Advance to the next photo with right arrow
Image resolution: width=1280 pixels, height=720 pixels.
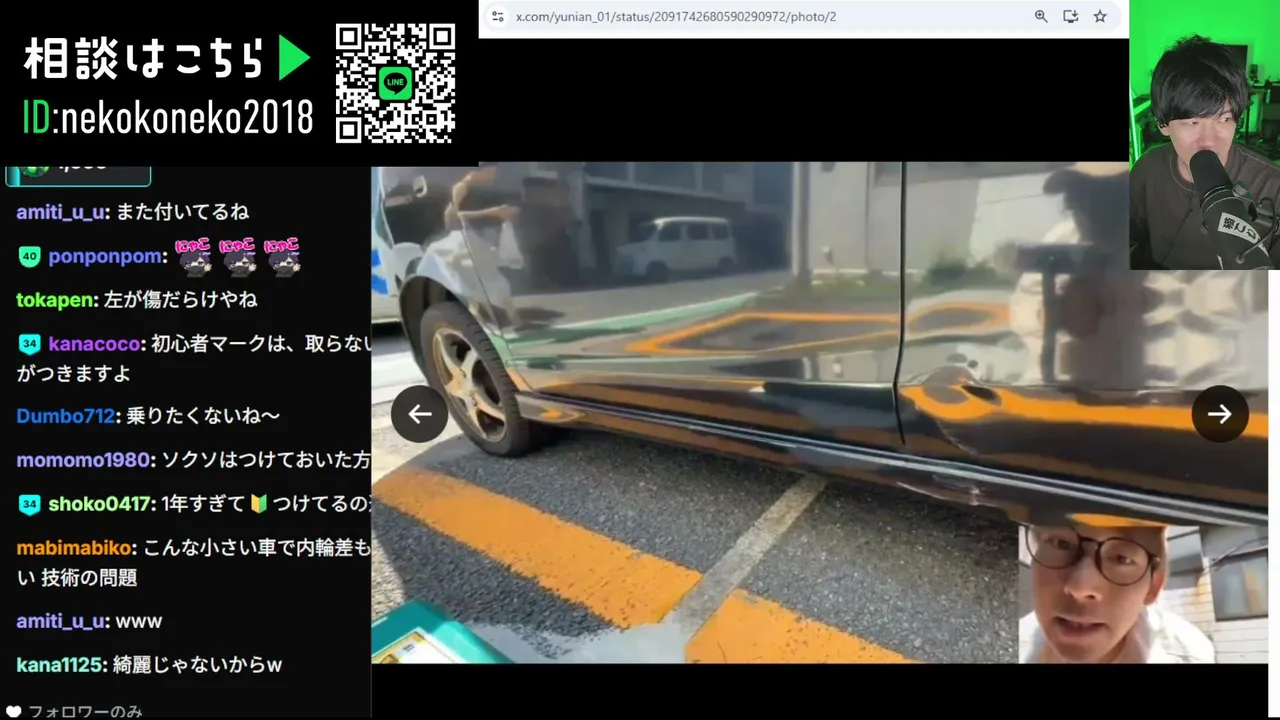1220,414
